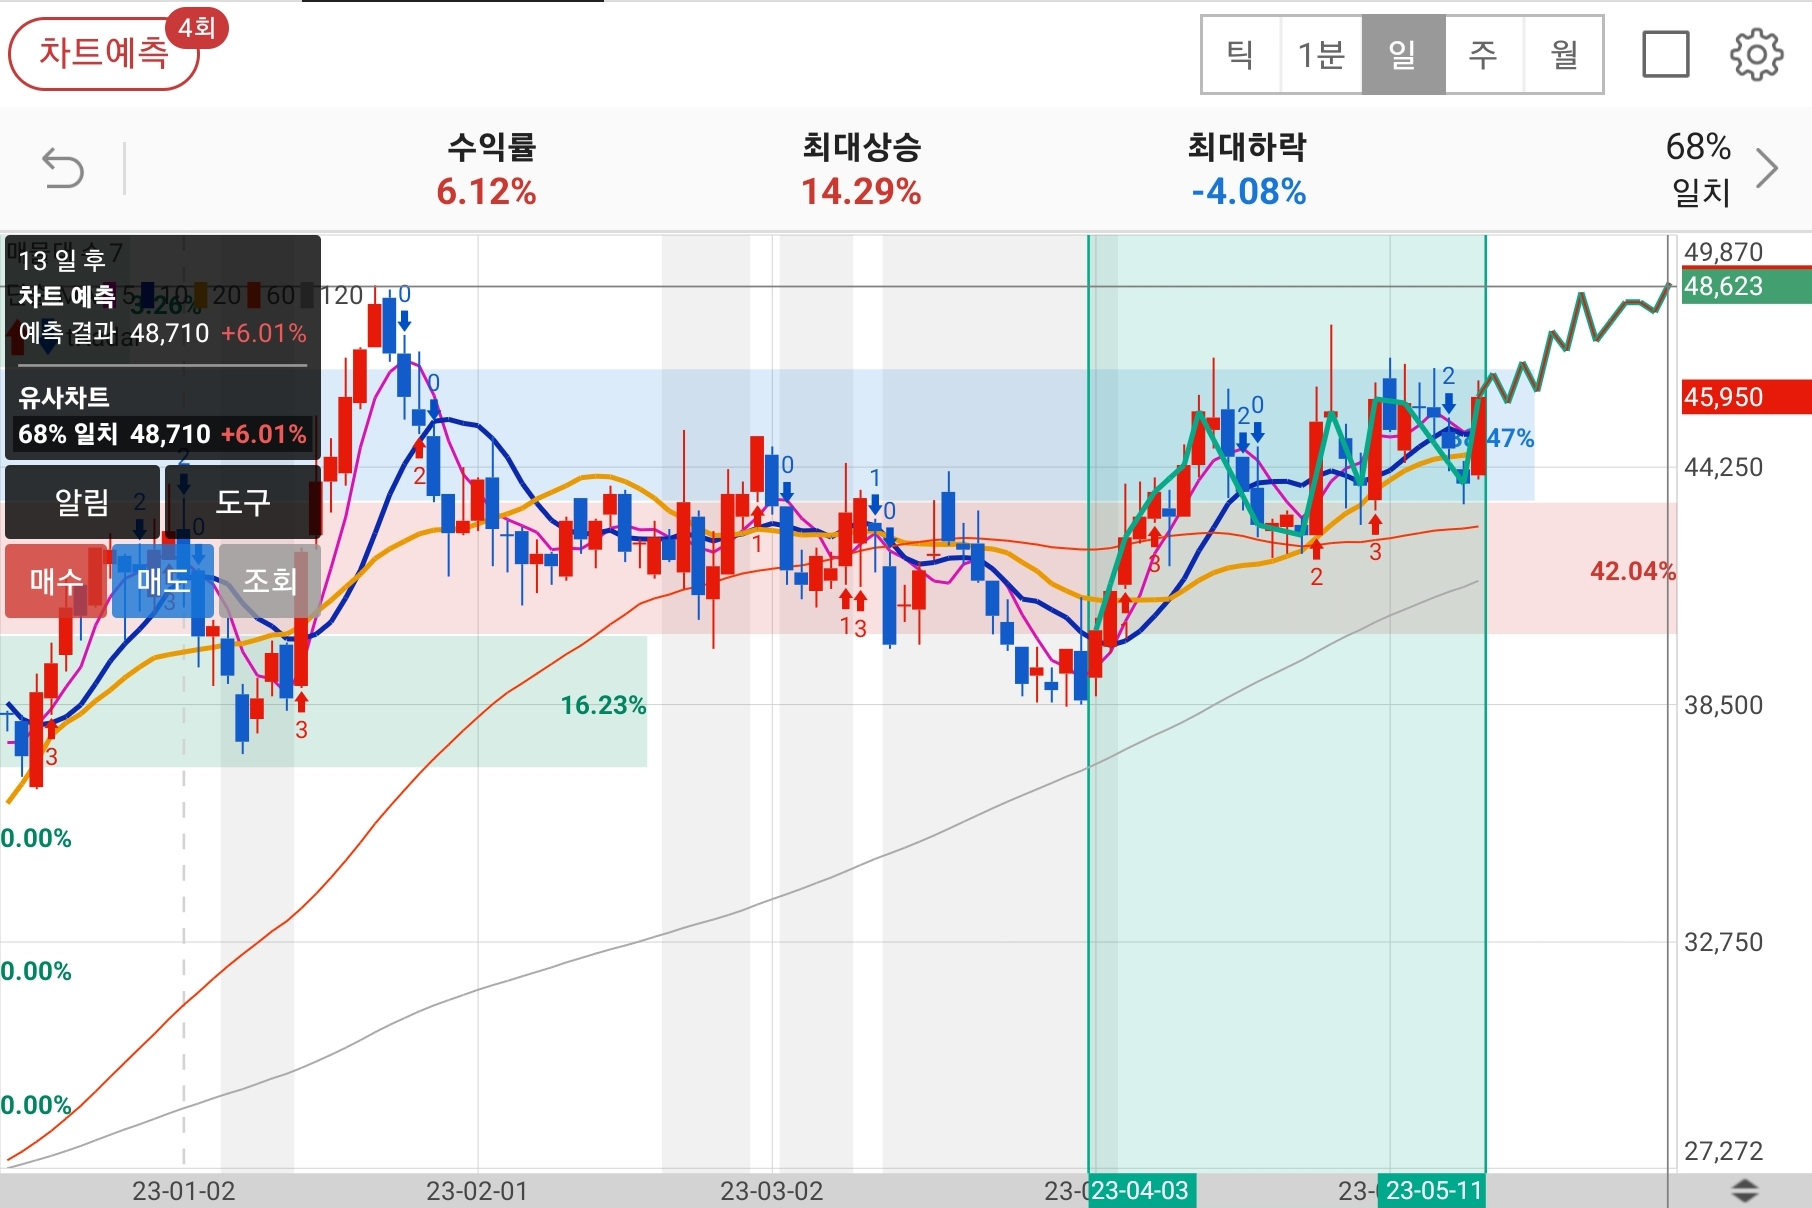The image size is (1812, 1208).
Task: Click the 13 일 후 forecast header
Action: (x=62, y=260)
